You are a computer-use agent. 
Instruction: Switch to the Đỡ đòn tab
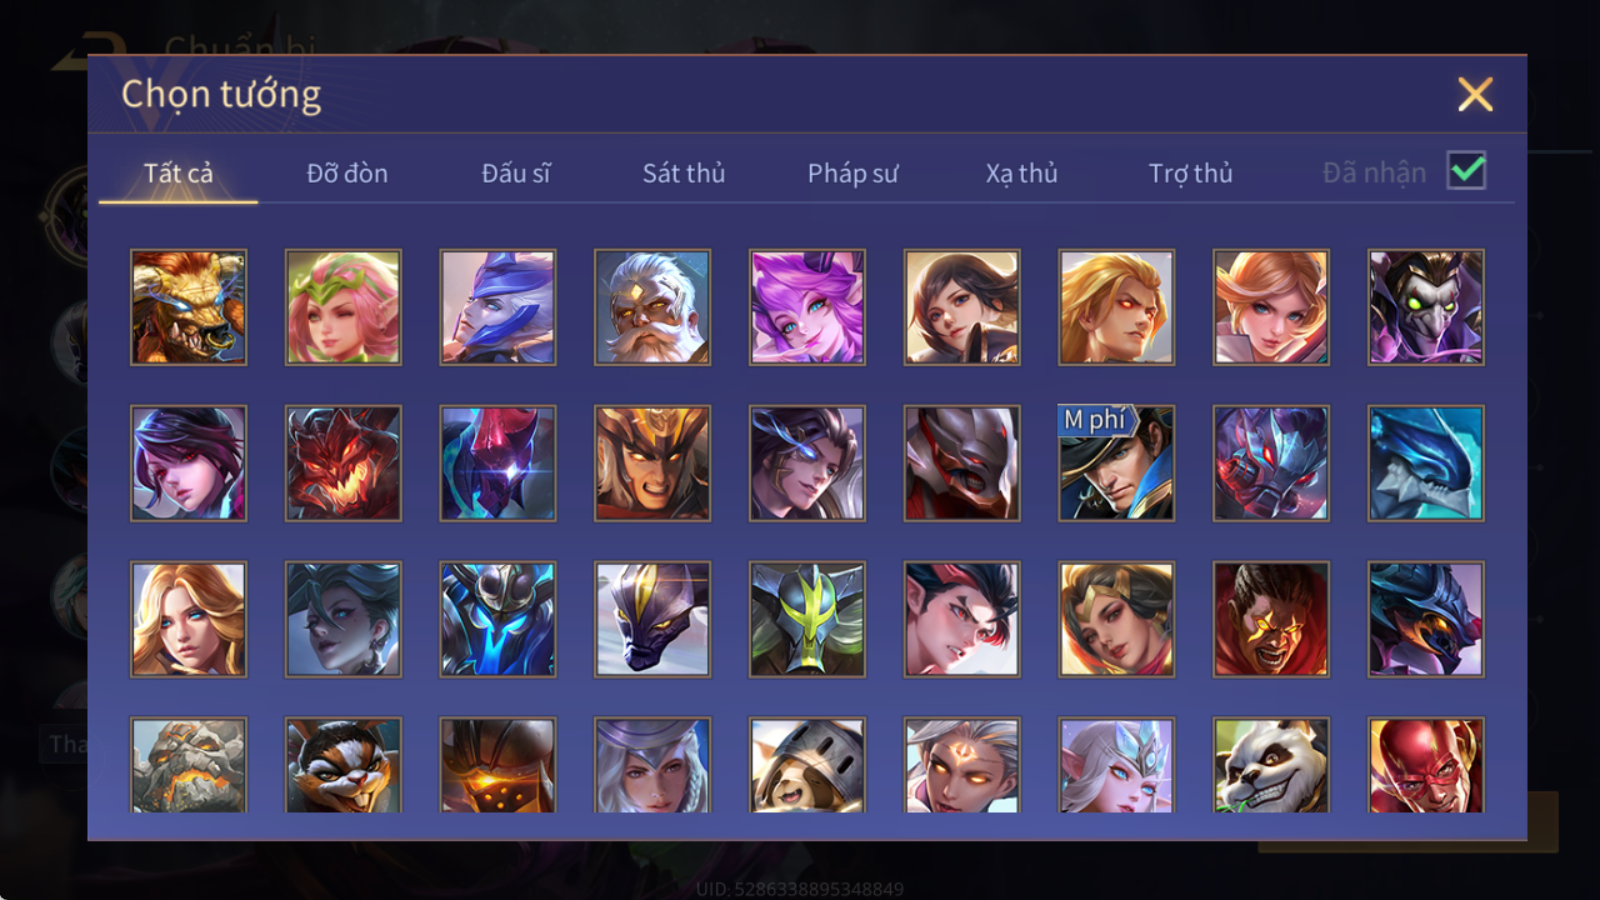pos(347,173)
